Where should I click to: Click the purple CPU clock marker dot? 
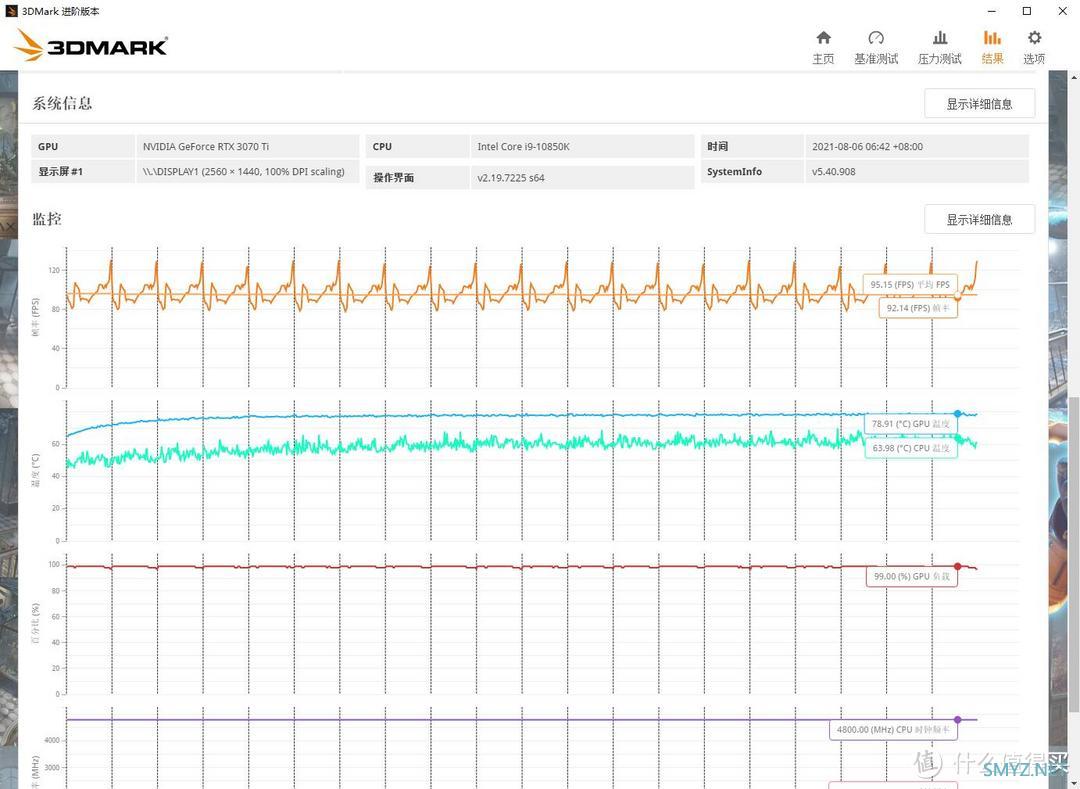[957, 719]
